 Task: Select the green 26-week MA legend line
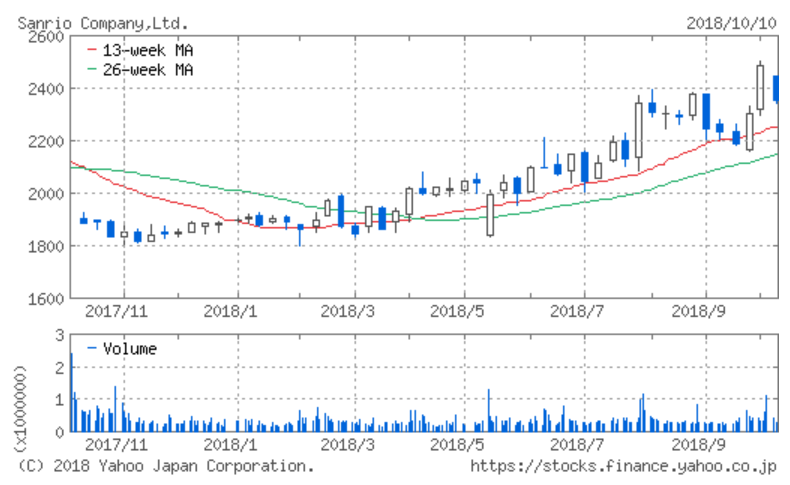tap(93, 69)
